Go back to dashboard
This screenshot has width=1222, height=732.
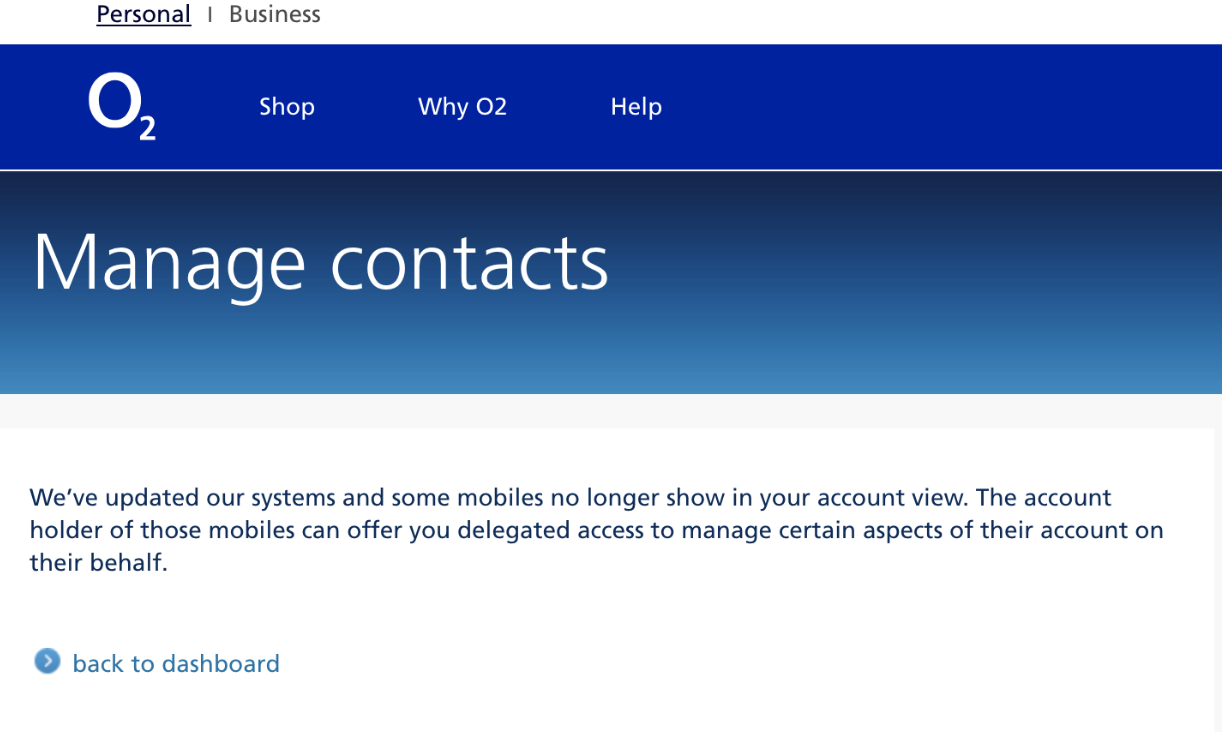[x=175, y=663]
